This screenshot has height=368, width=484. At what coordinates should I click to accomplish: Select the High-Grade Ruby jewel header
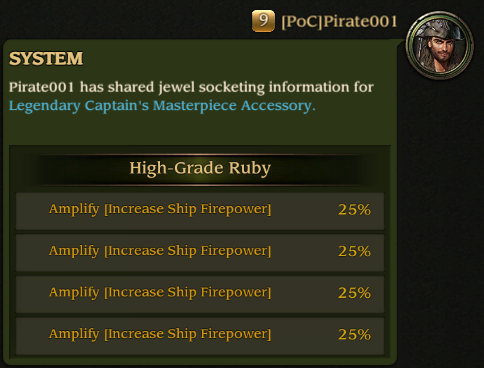200,168
